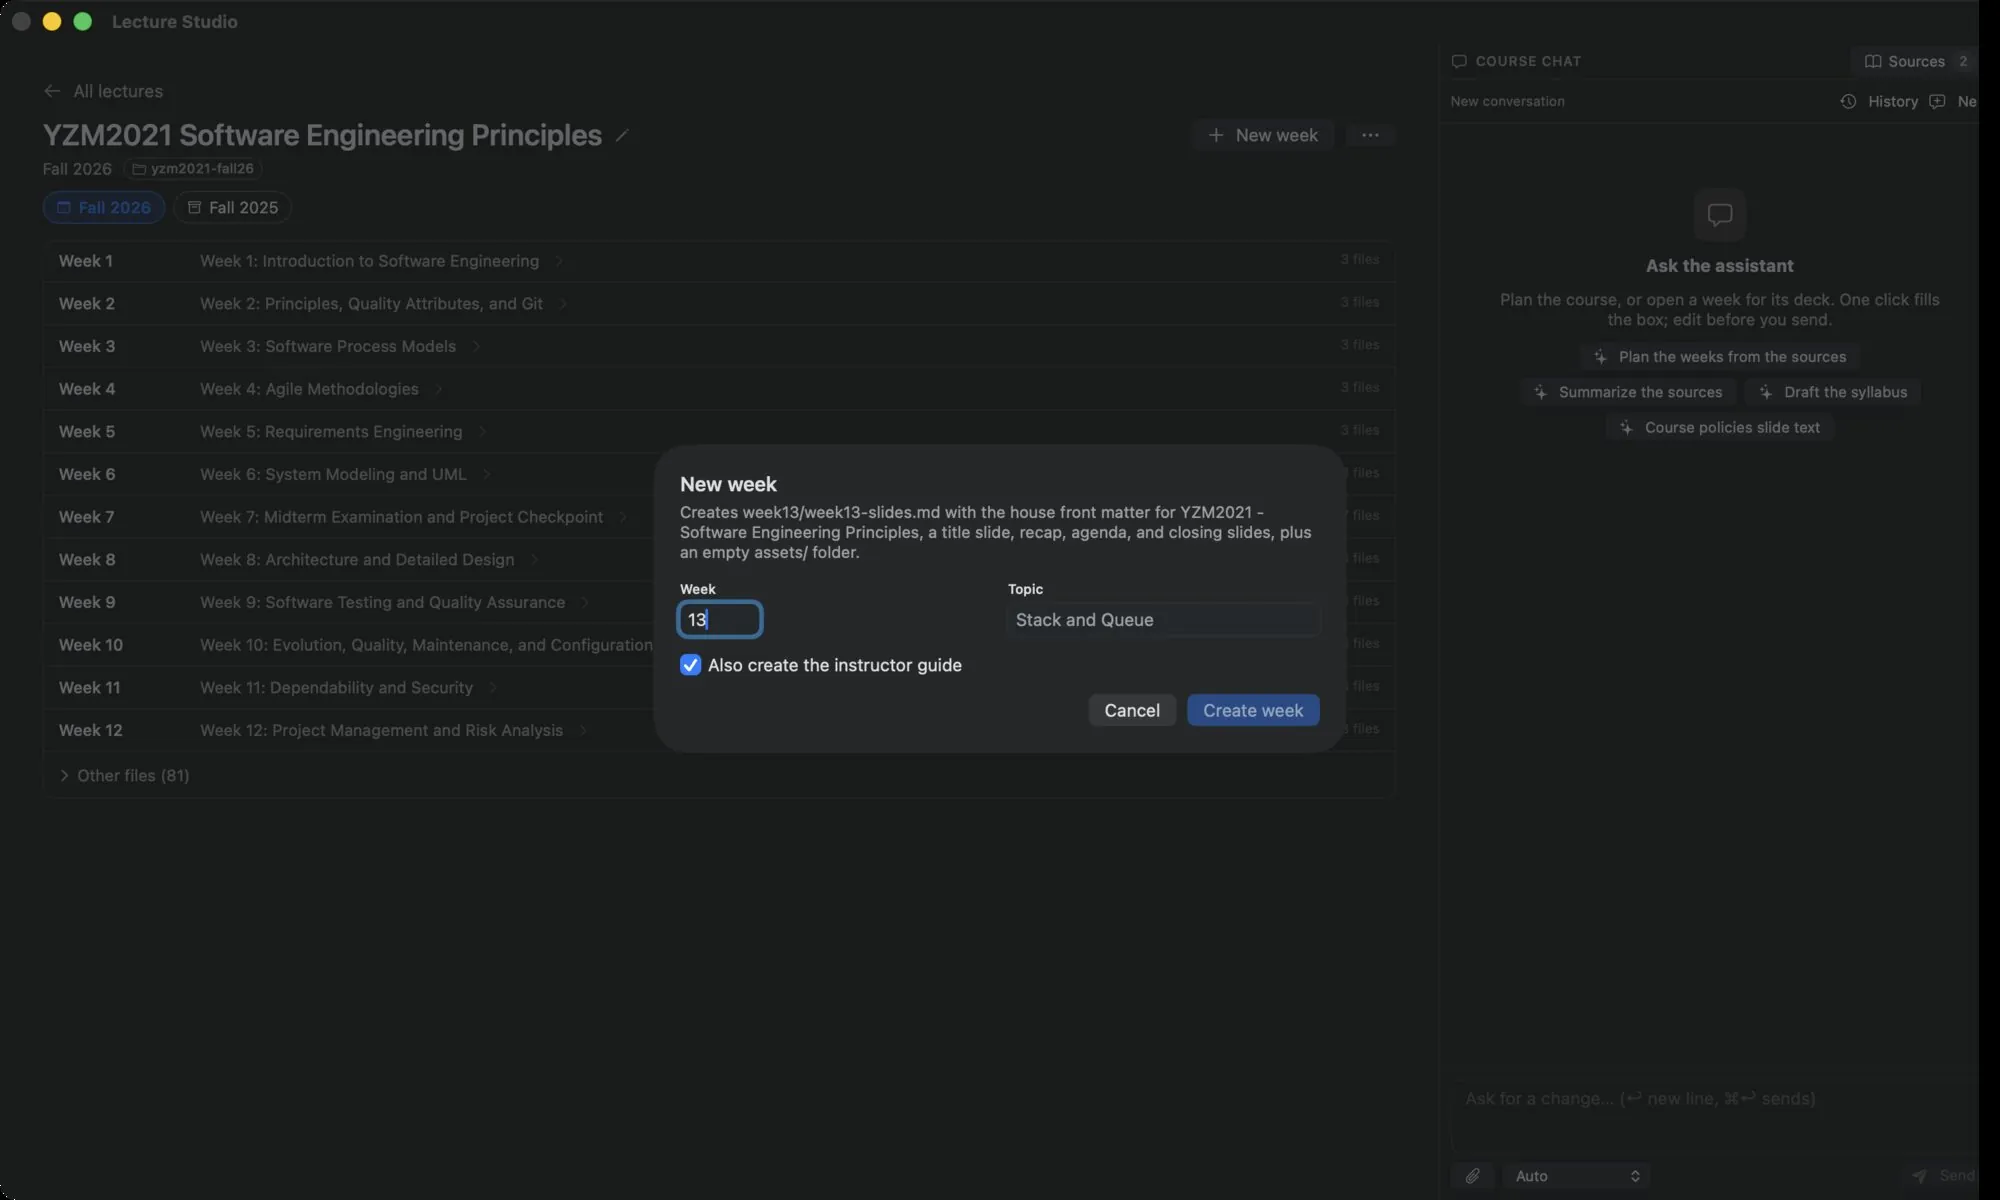Expand the Other files (81) section
2000x1200 pixels.
pos(124,776)
